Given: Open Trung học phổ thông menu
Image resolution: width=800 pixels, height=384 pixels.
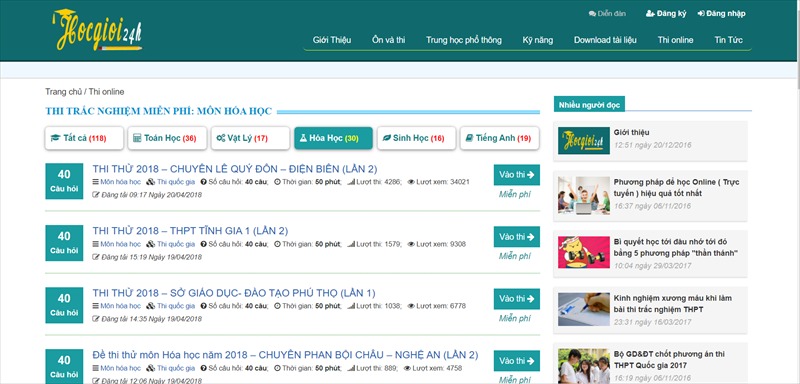Looking at the screenshot, I should (x=464, y=40).
